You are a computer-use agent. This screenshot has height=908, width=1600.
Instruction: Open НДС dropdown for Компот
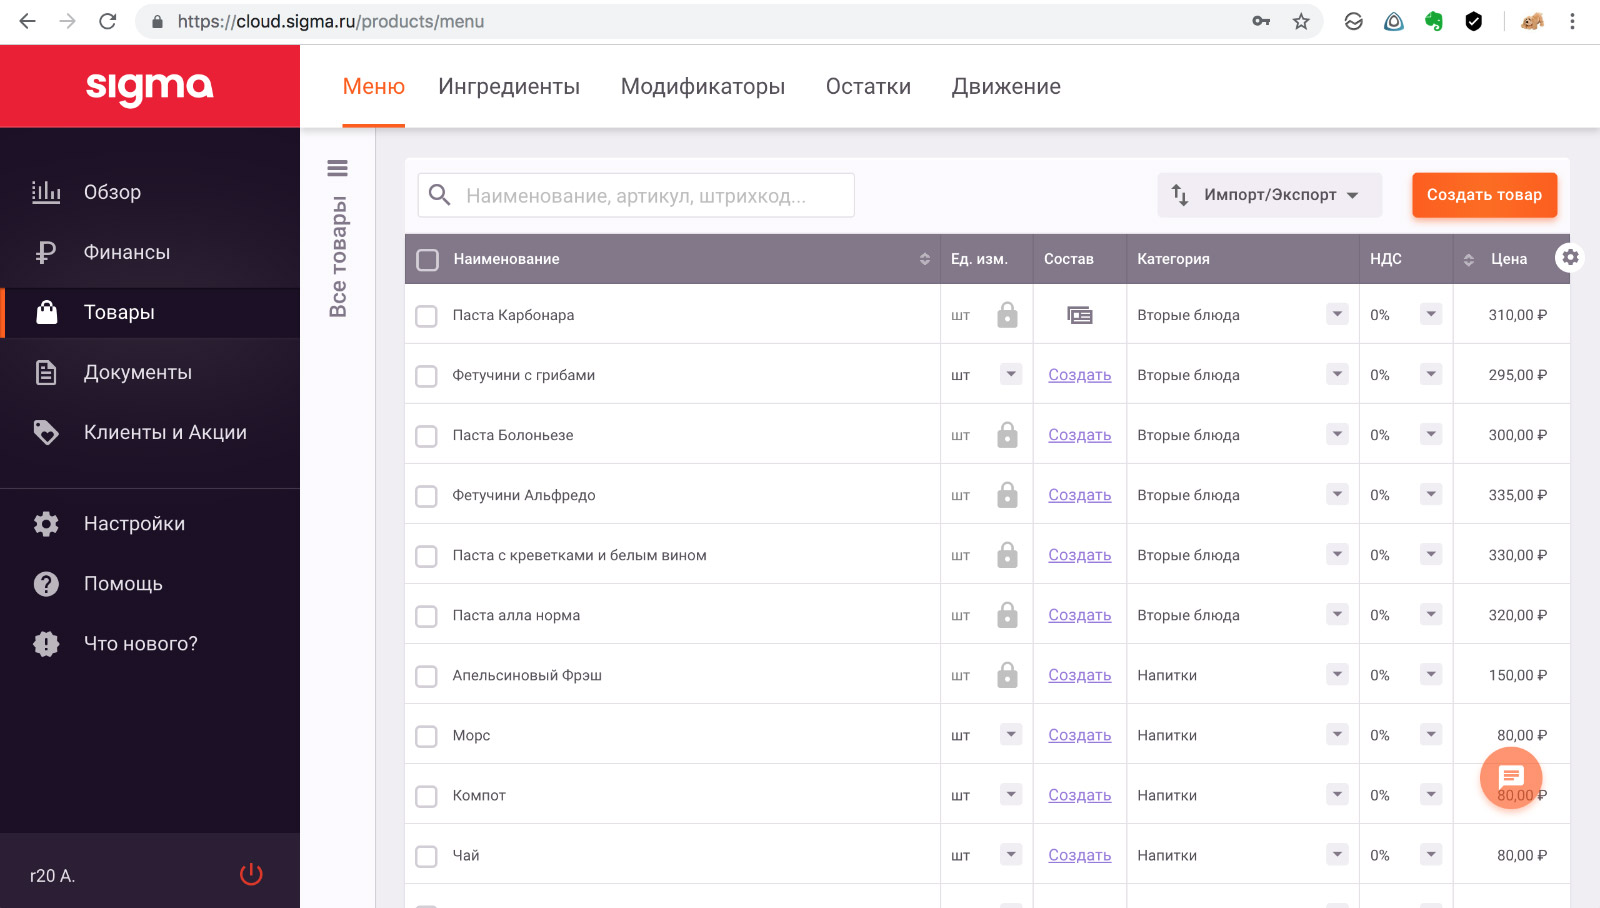[1431, 794]
